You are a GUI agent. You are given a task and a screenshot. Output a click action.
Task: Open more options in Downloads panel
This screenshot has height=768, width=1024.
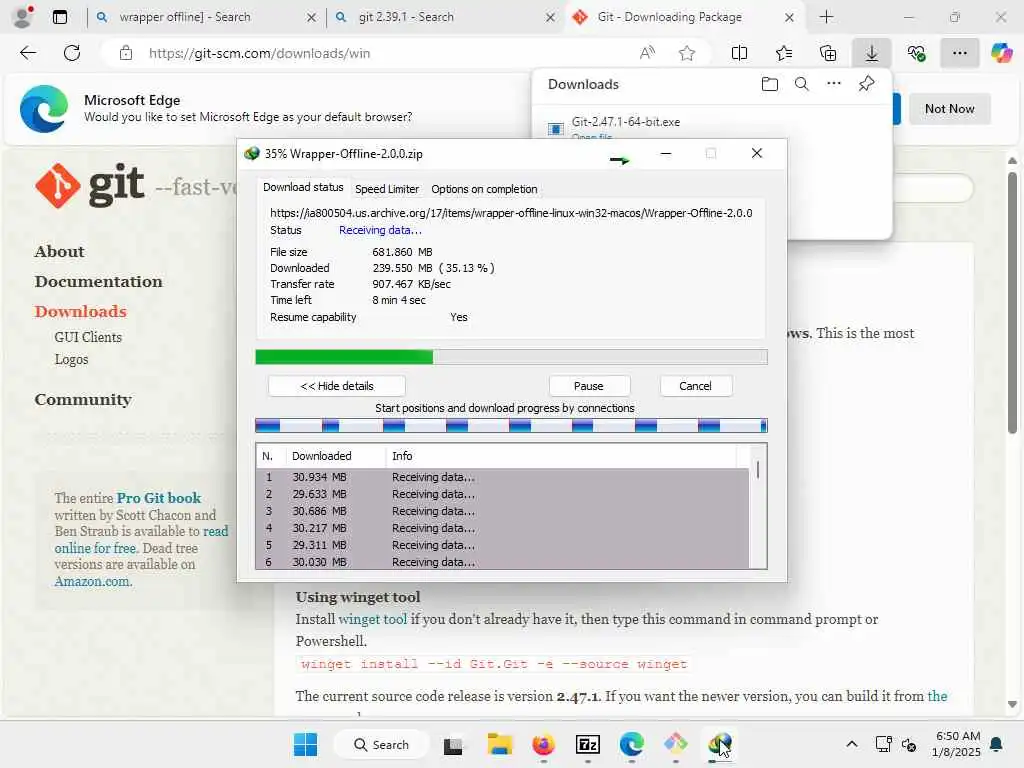point(833,84)
